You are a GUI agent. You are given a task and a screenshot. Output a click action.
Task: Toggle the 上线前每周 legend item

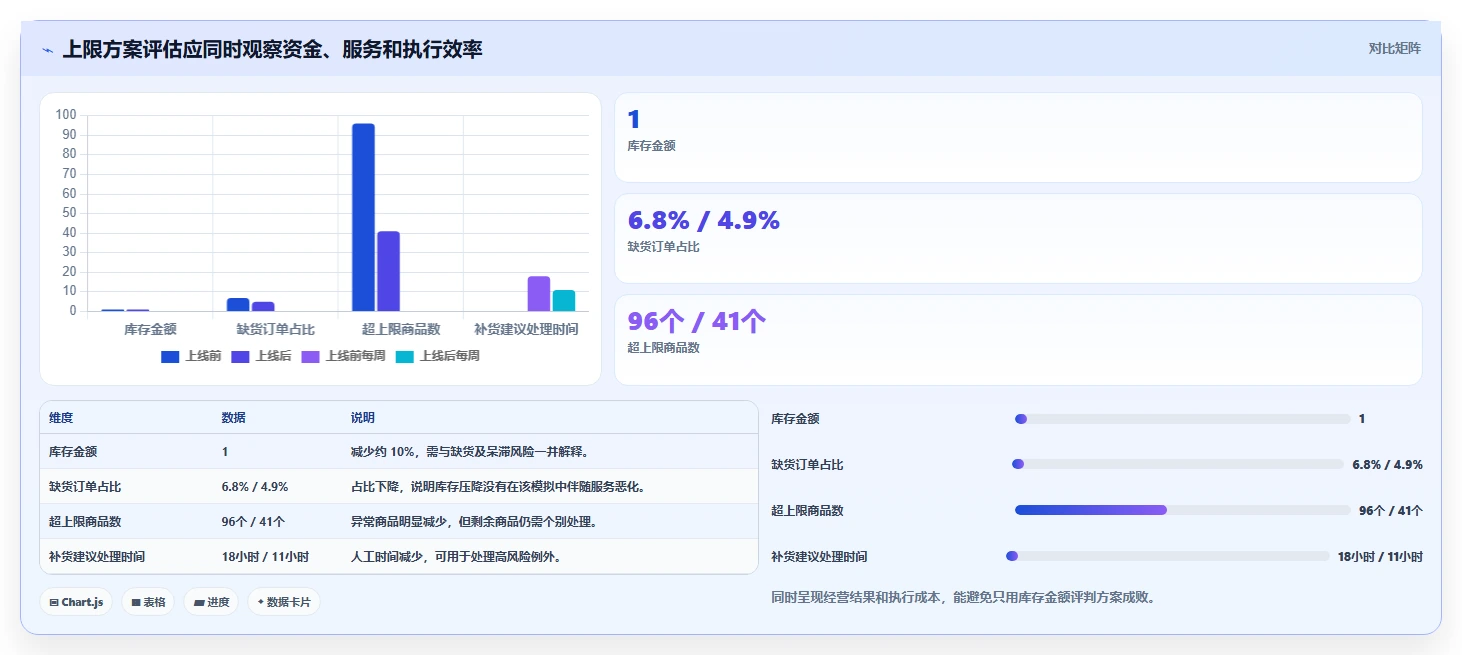[x=343, y=356]
